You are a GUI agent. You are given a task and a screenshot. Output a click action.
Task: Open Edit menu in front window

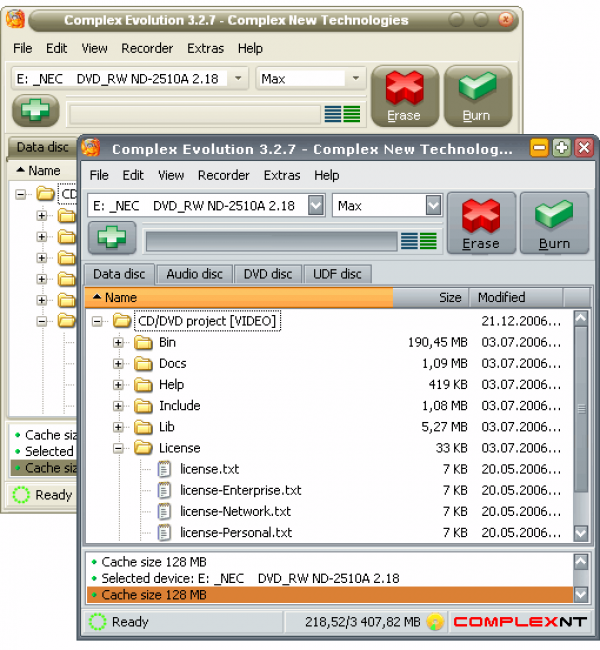pyautogui.click(x=133, y=175)
